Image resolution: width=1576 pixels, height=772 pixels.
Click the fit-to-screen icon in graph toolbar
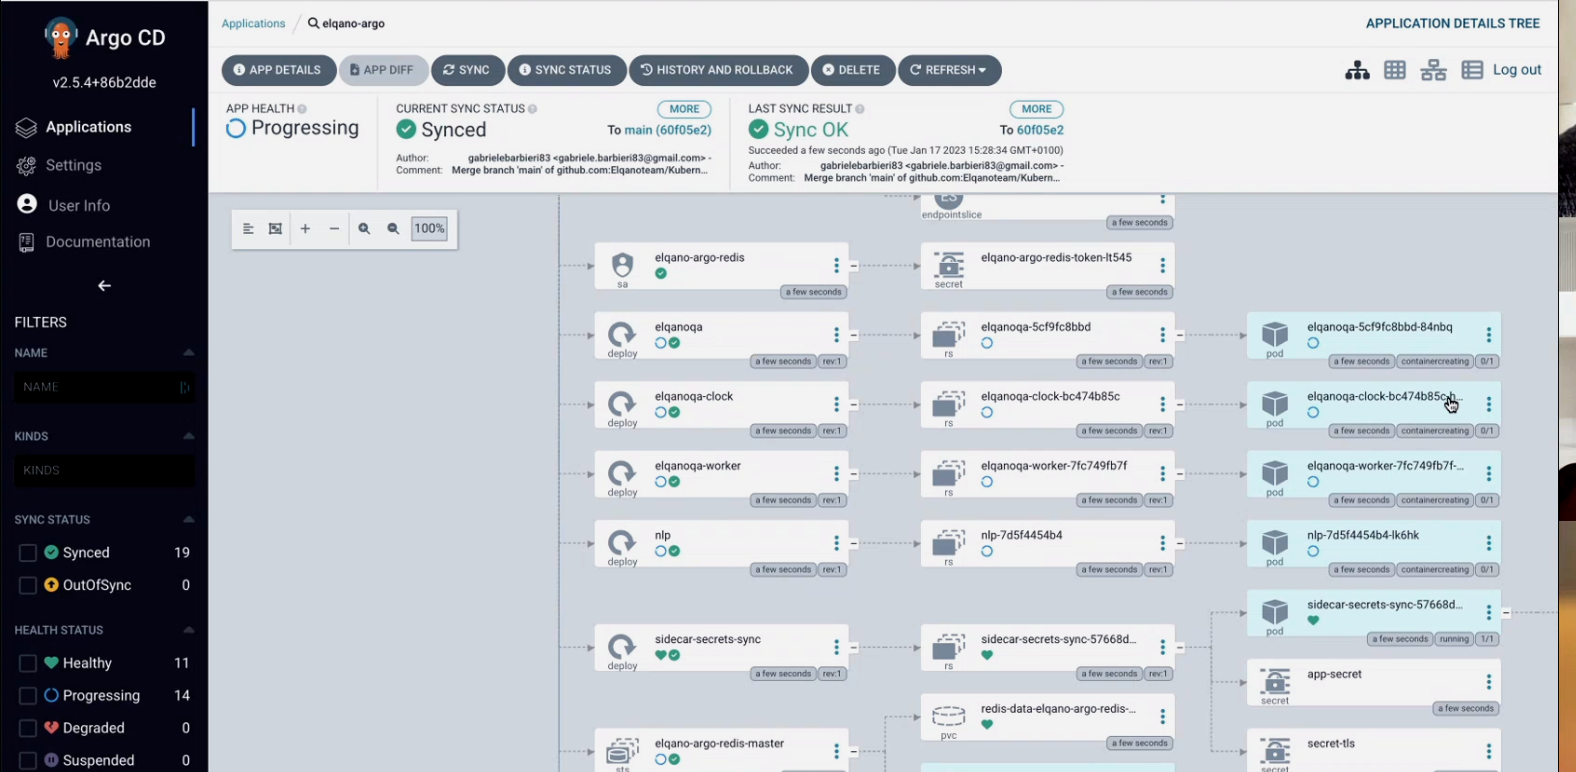tap(275, 229)
